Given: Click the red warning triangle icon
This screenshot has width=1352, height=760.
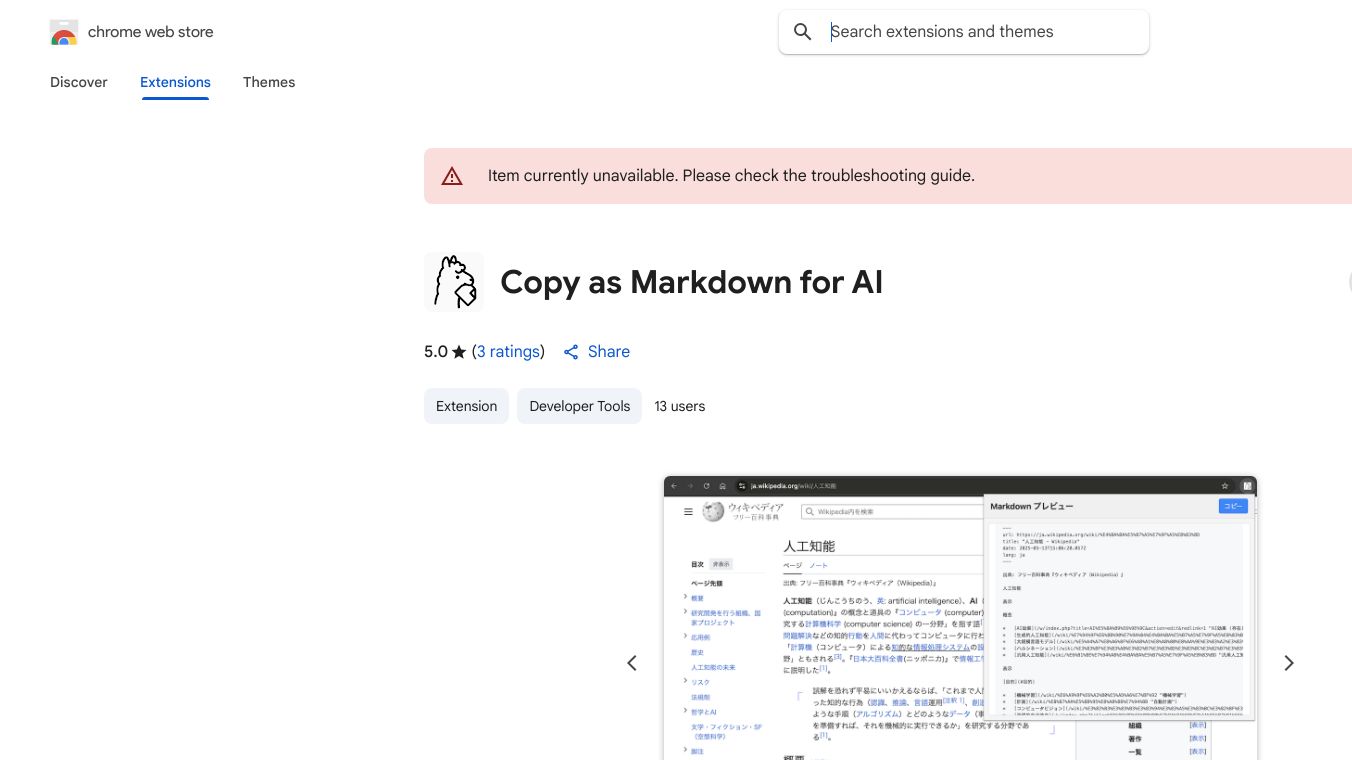Looking at the screenshot, I should point(452,176).
